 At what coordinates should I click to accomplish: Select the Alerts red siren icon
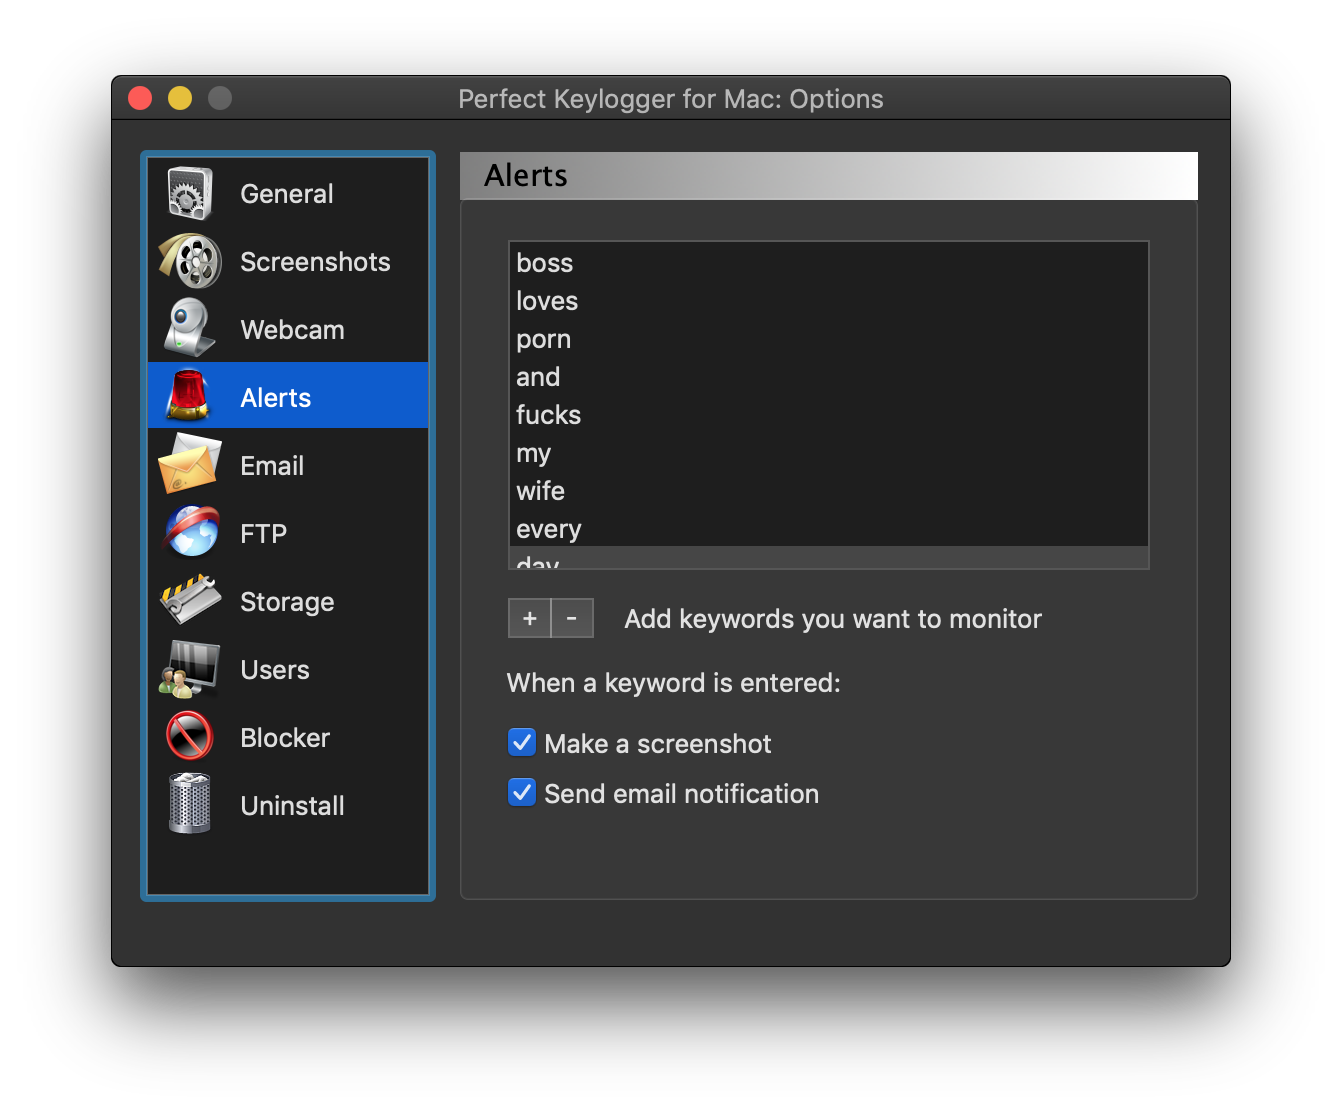(x=189, y=395)
